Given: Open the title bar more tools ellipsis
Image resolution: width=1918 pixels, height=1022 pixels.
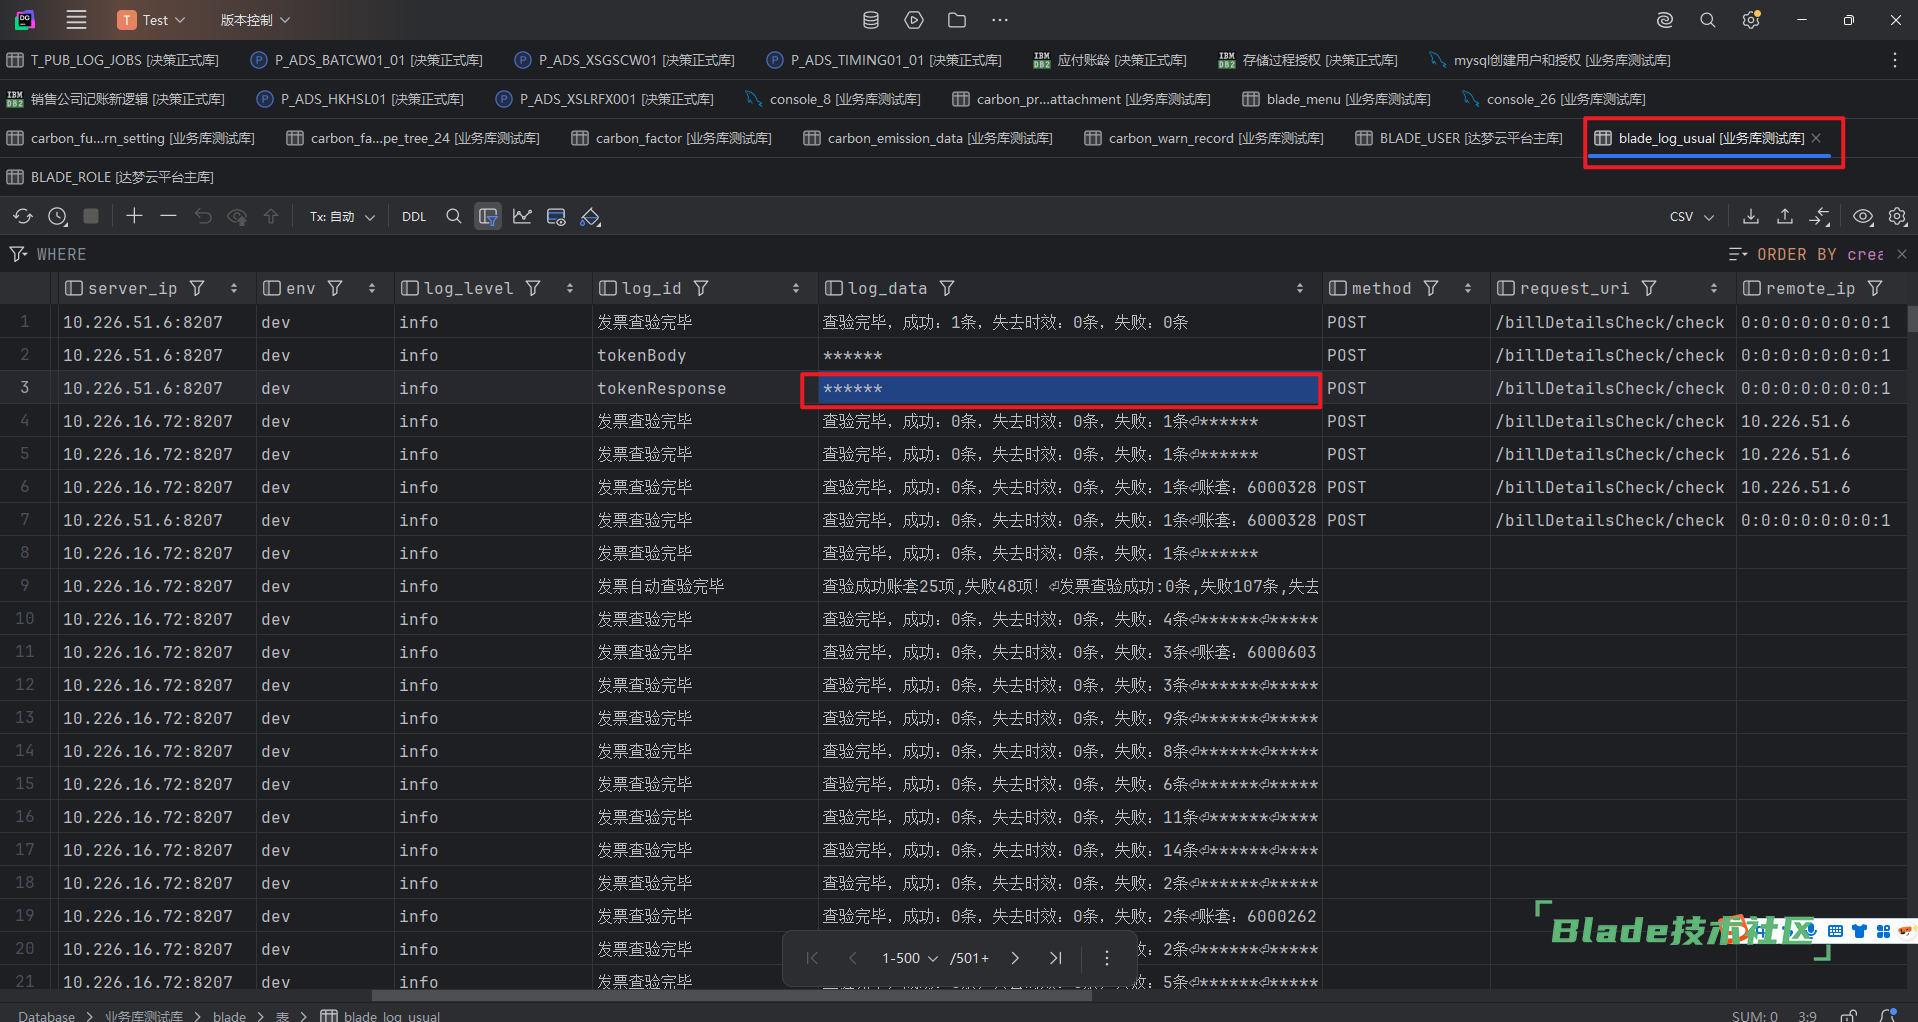Looking at the screenshot, I should point(1000,20).
